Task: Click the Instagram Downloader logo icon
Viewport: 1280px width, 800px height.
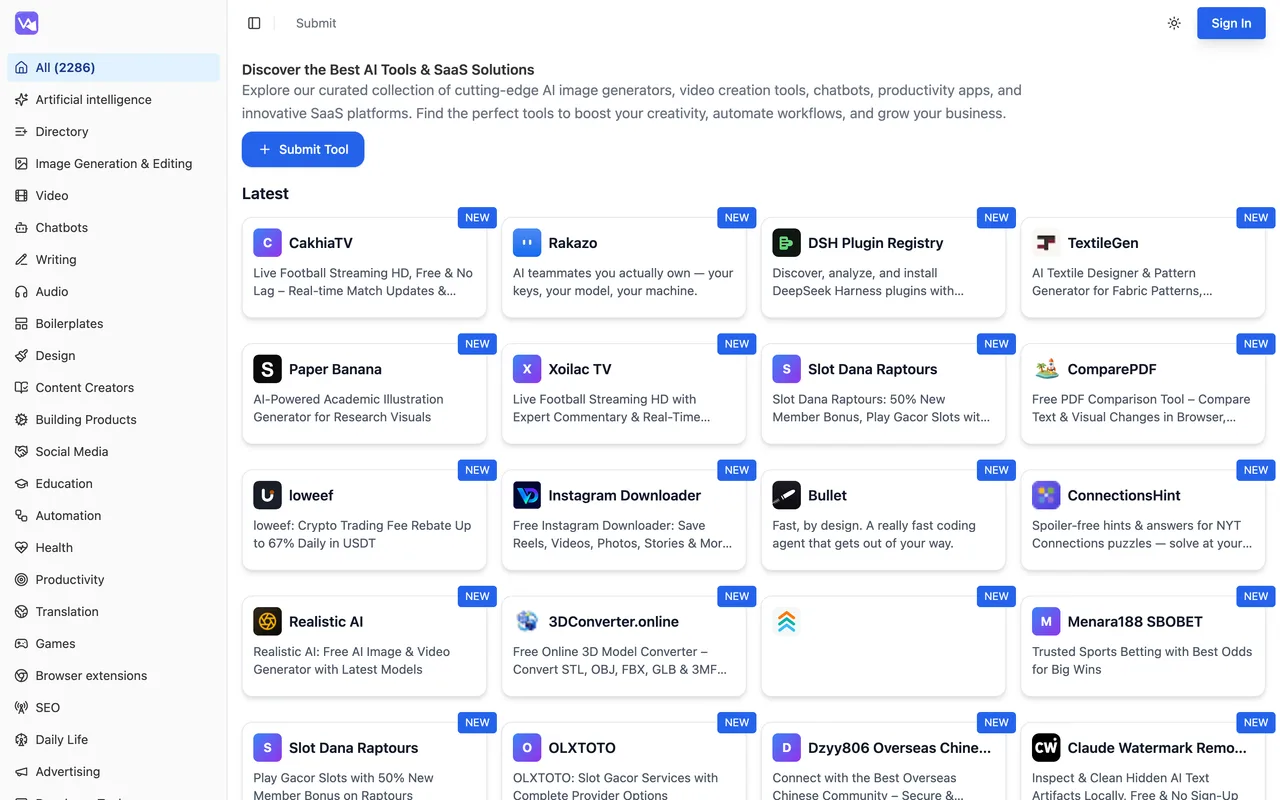Action: (x=527, y=495)
